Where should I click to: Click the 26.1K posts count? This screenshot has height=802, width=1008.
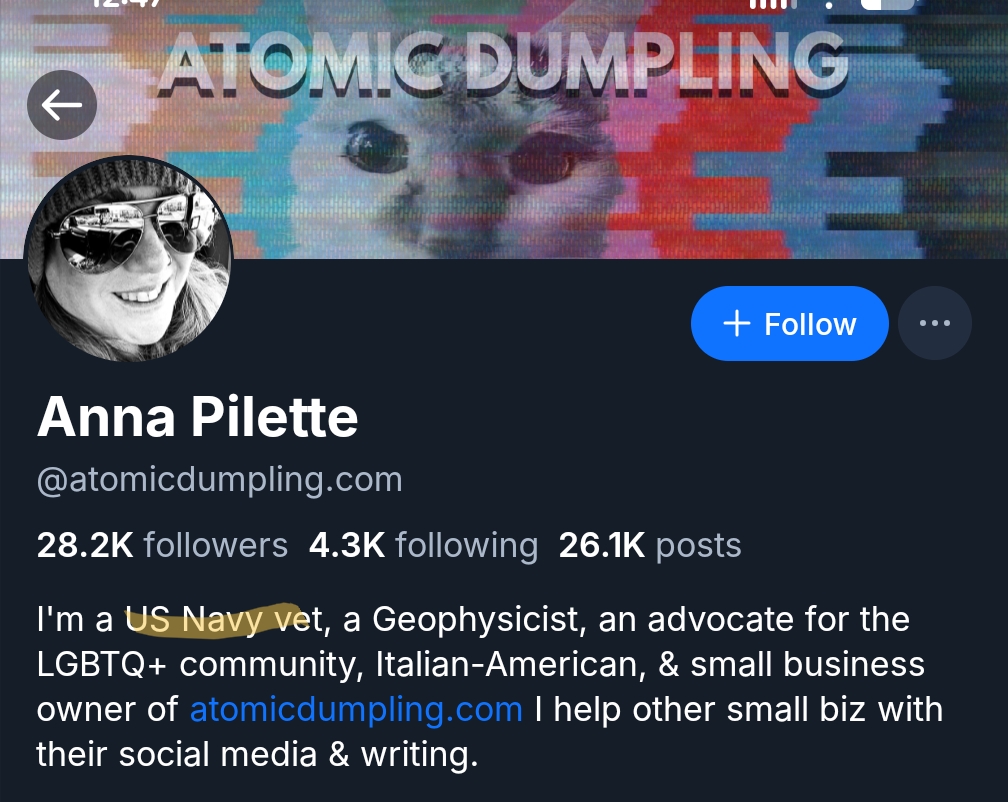pyautogui.click(x=650, y=545)
